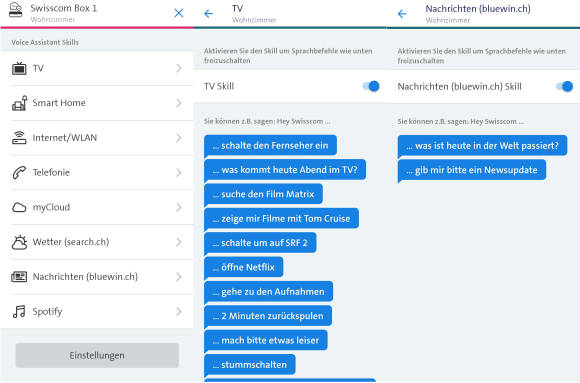Toggle the TV Skill switch
This screenshot has height=383, width=580.
[371, 86]
